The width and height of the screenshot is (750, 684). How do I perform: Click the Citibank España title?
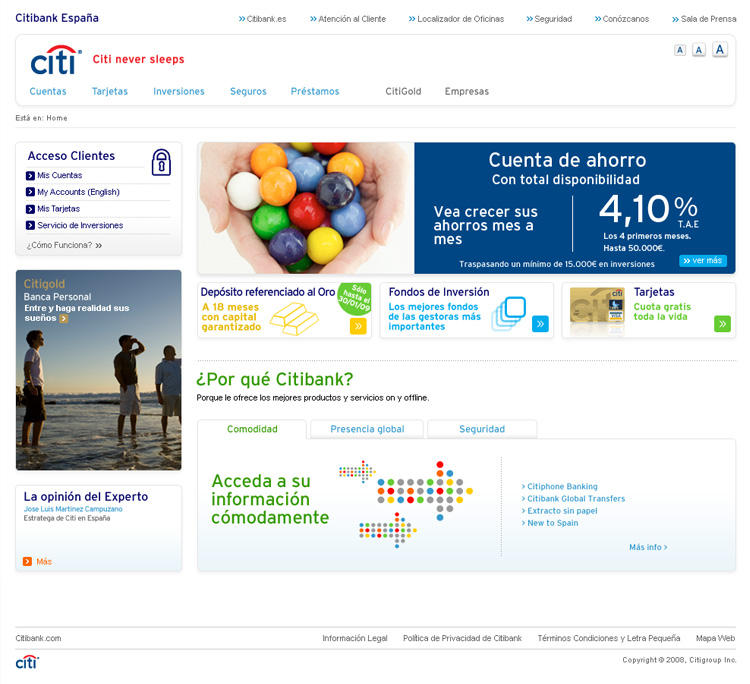click(x=57, y=18)
